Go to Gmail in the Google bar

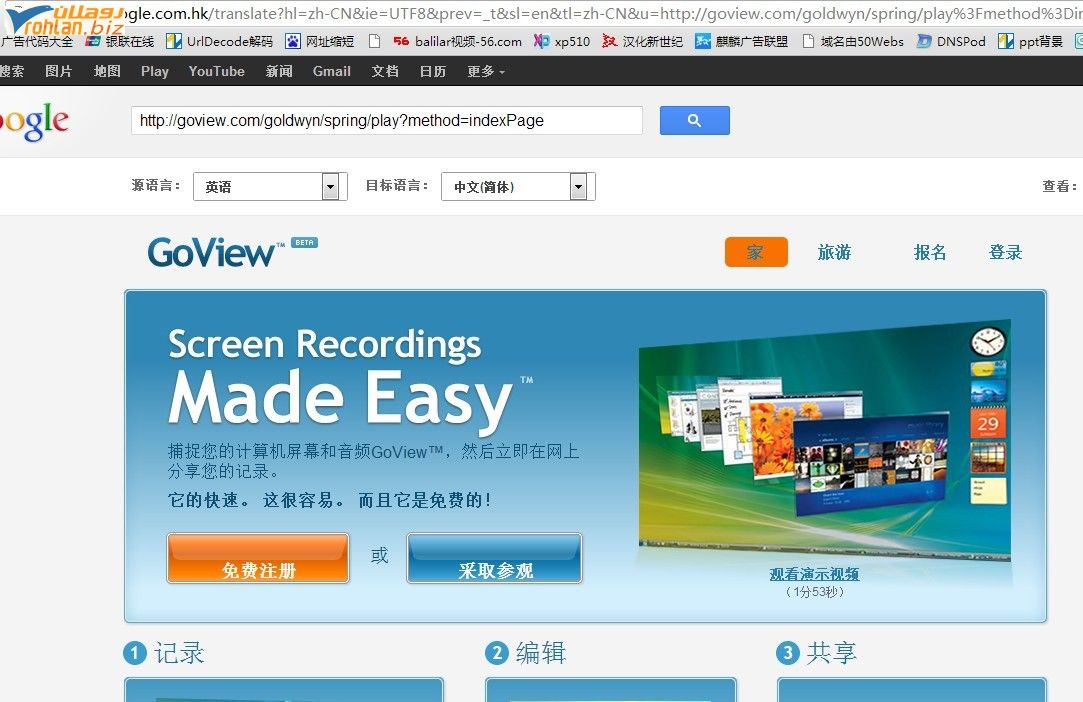point(332,71)
